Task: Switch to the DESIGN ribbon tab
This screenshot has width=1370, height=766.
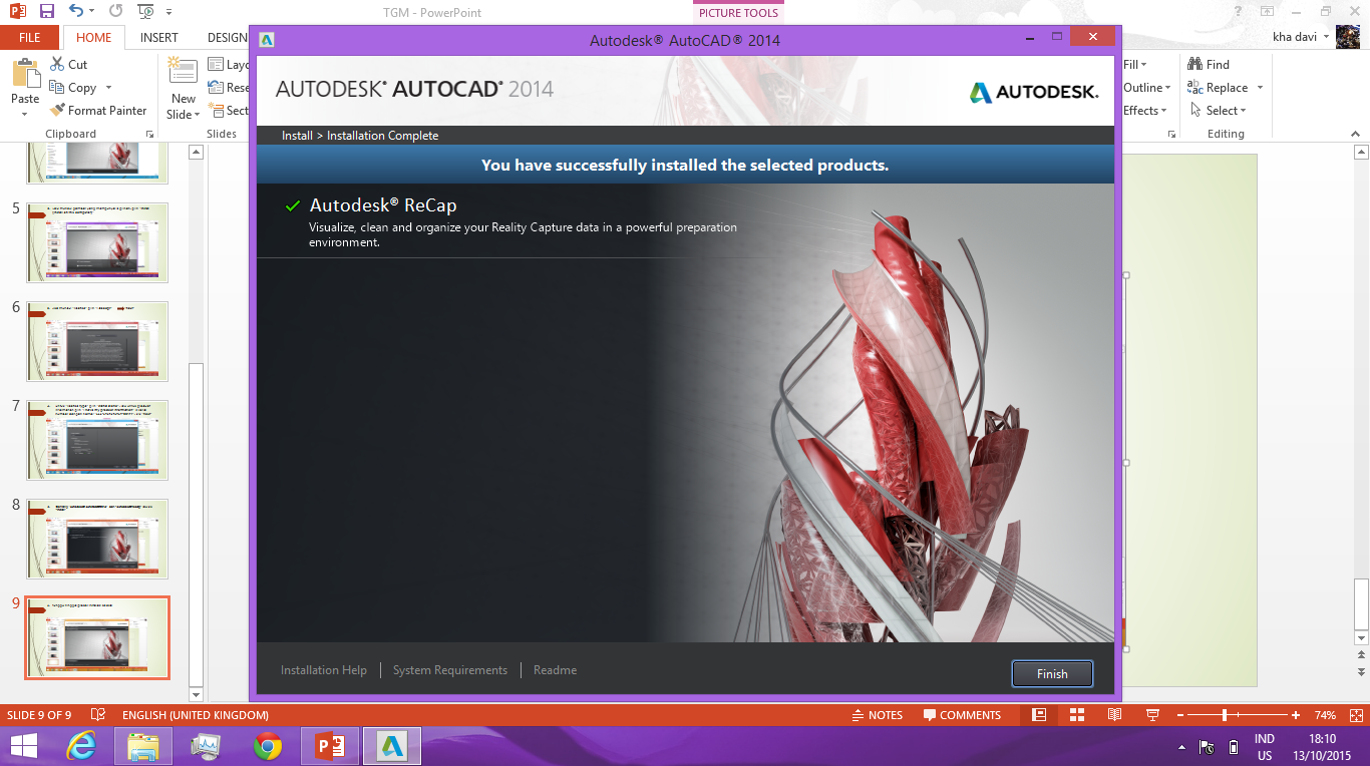Action: coord(227,37)
